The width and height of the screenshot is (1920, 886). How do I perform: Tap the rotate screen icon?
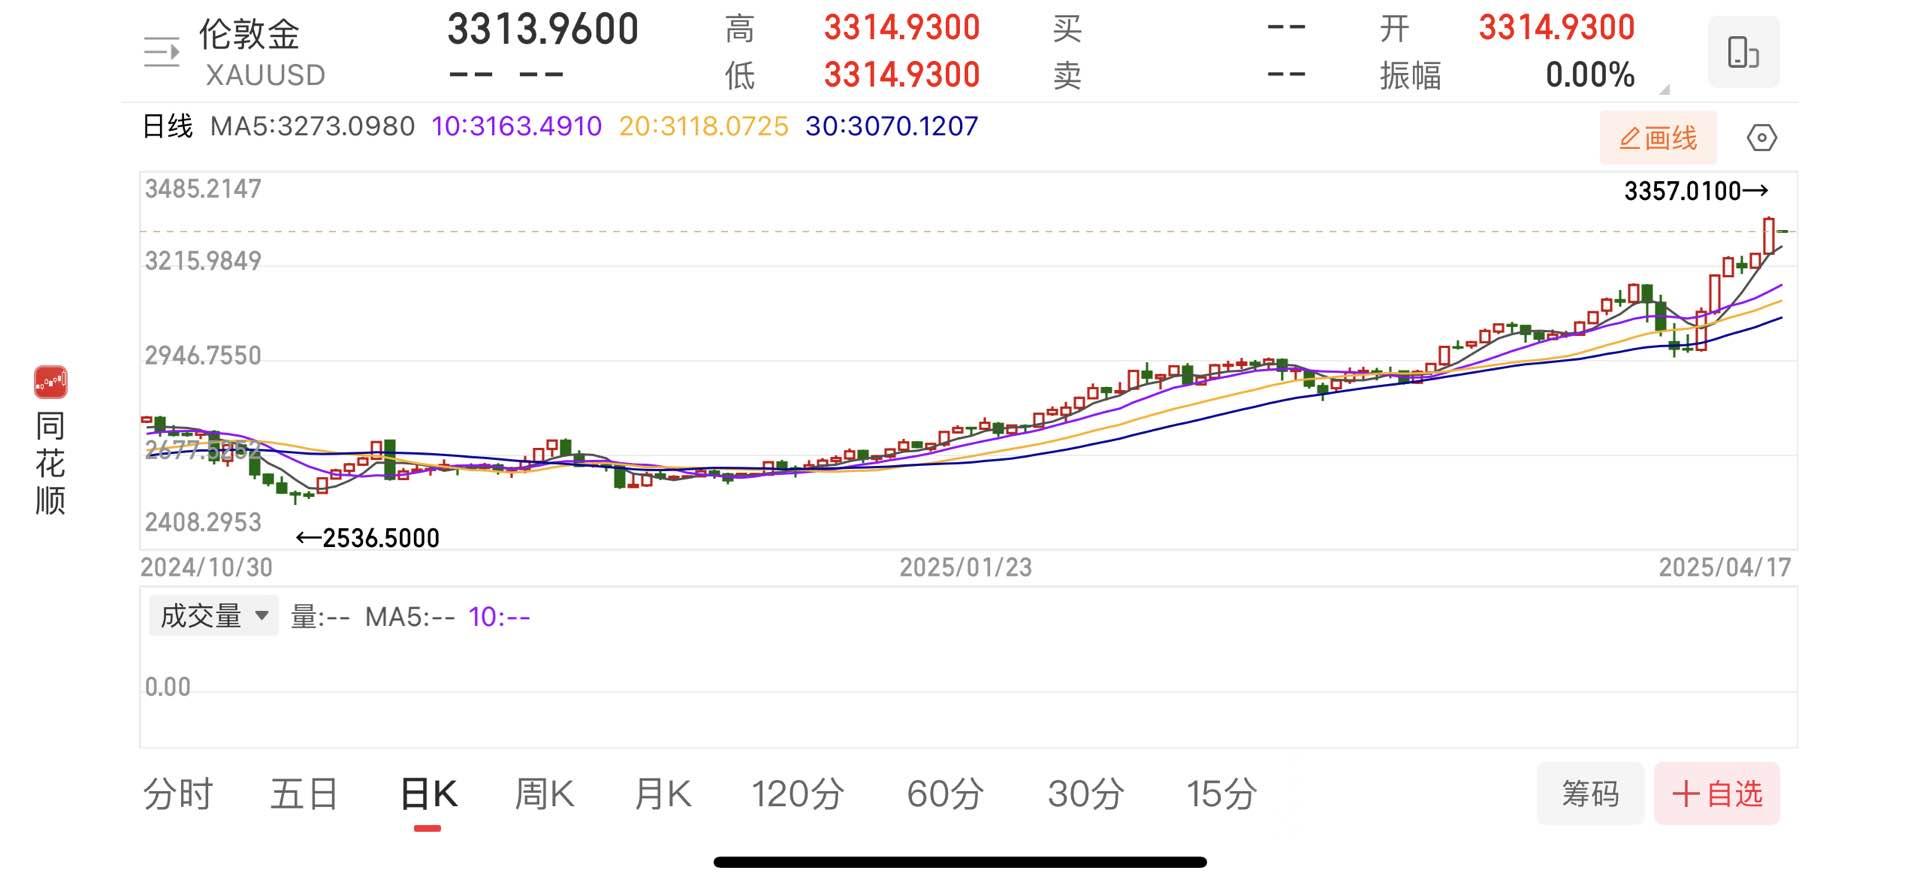click(1743, 52)
